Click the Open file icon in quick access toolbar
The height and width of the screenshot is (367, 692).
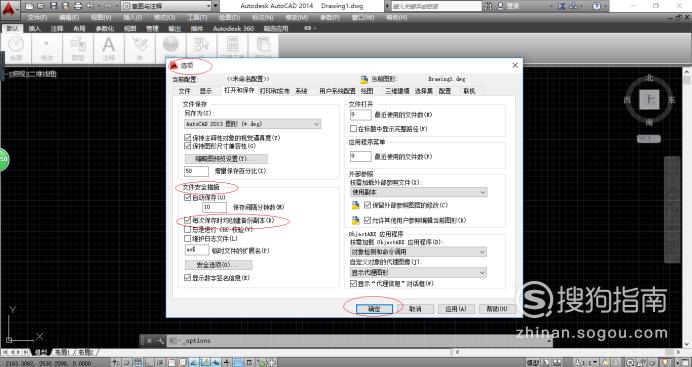click(x=41, y=6)
